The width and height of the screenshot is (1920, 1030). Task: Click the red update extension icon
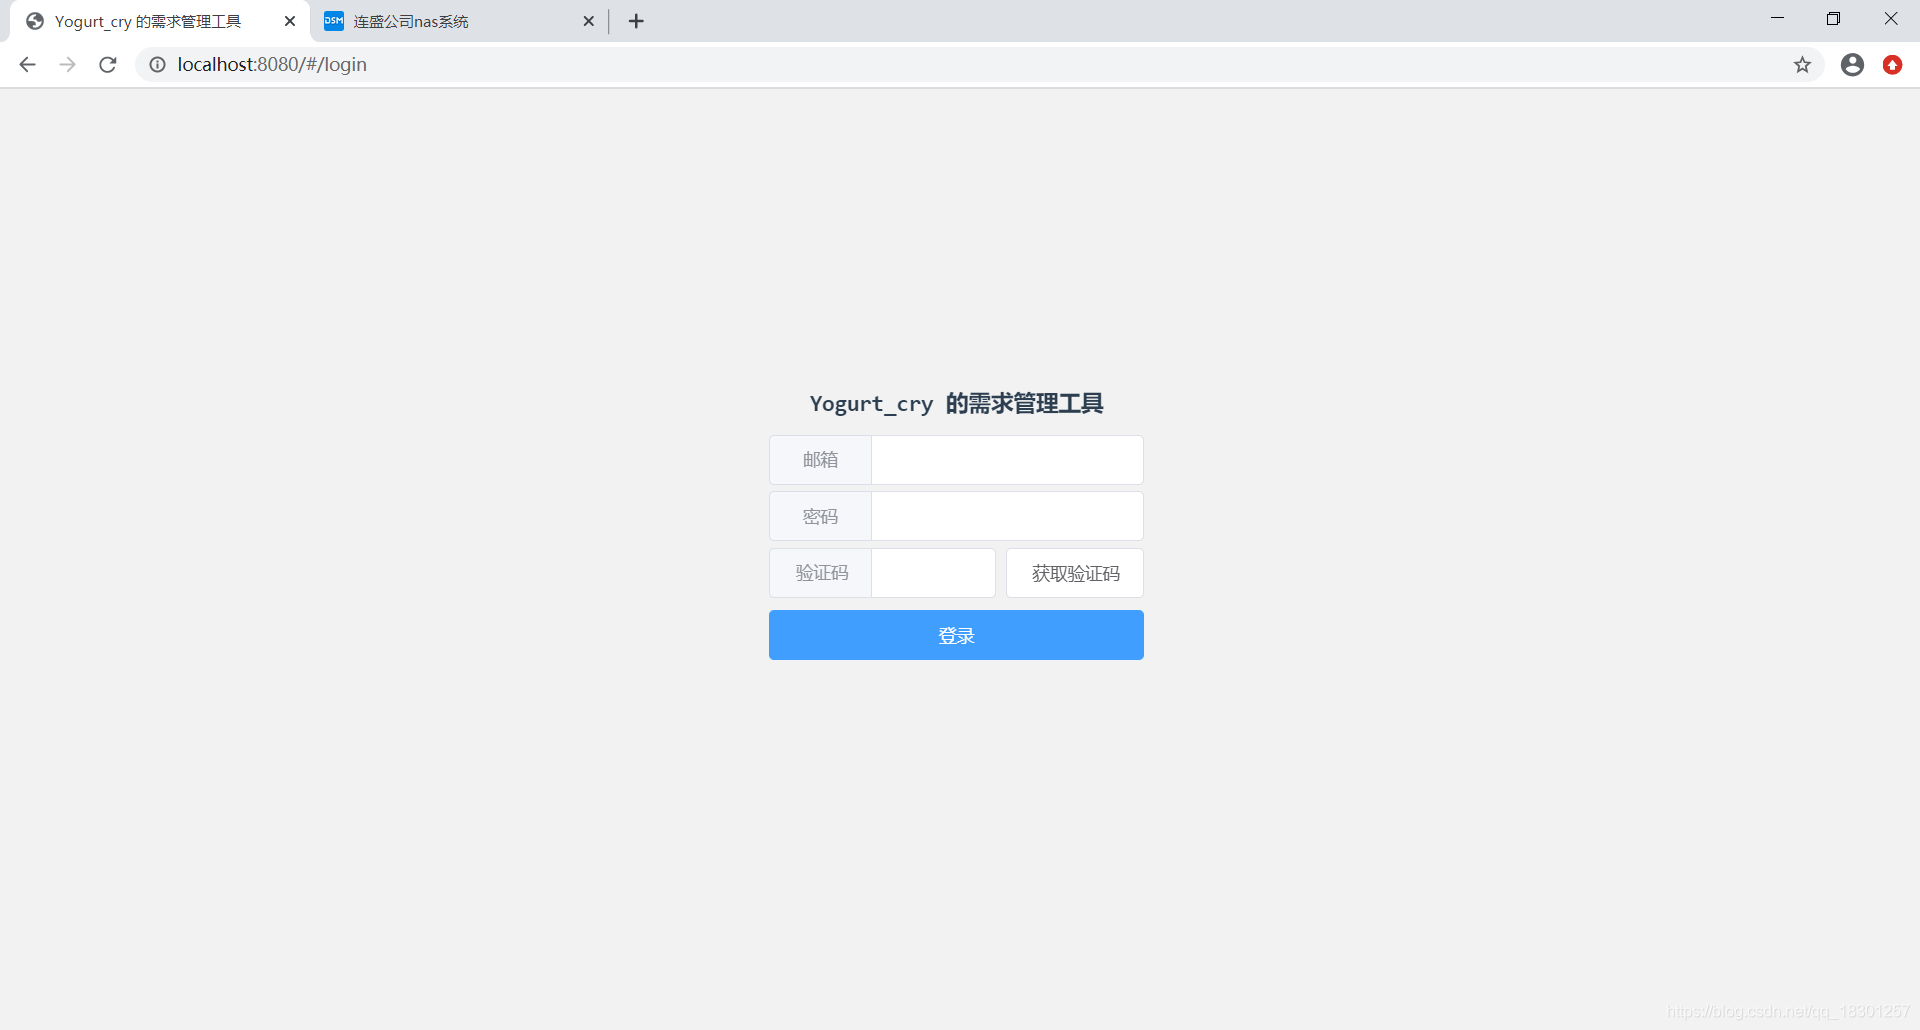(x=1892, y=65)
